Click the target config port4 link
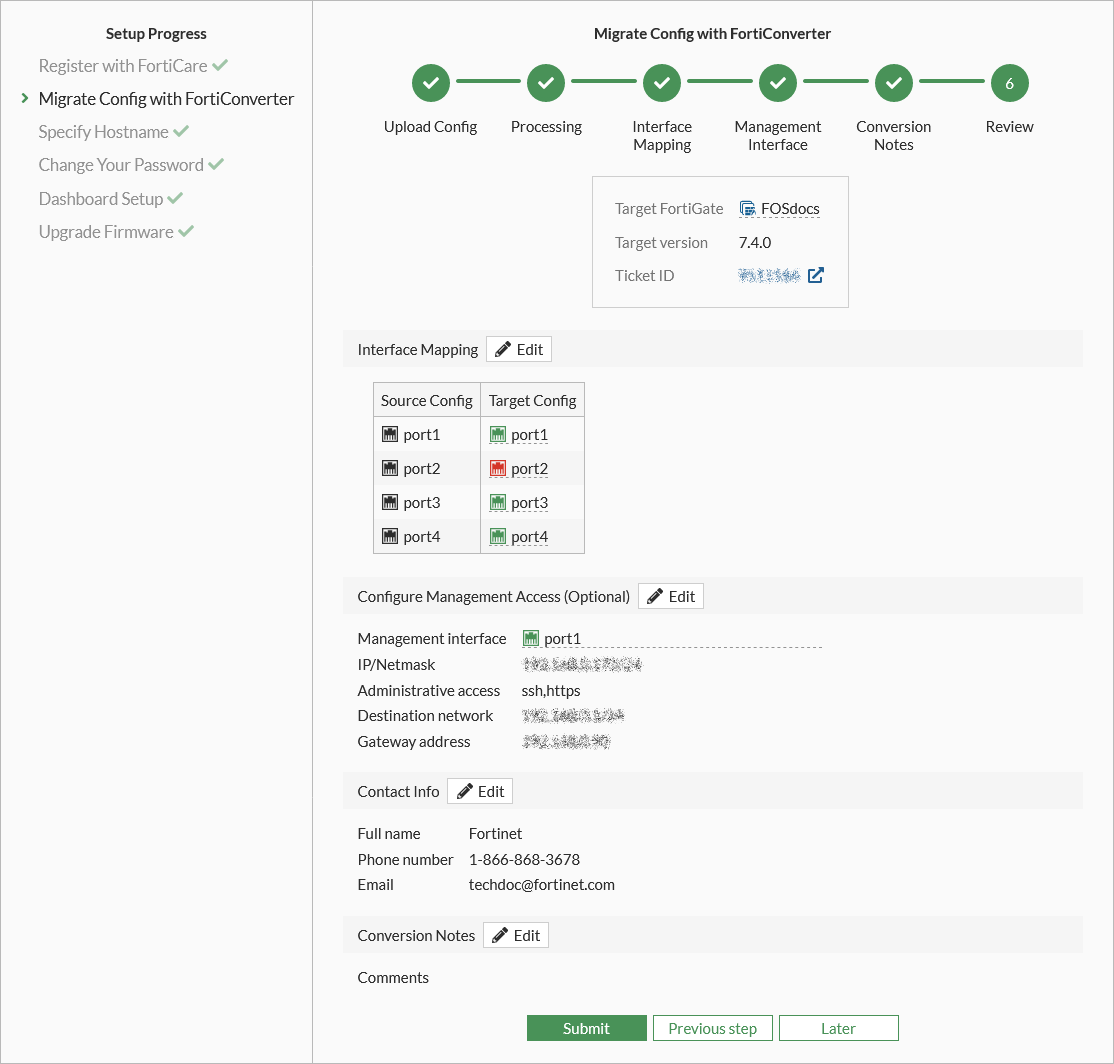Image resolution: width=1114 pixels, height=1064 pixels. pos(529,537)
